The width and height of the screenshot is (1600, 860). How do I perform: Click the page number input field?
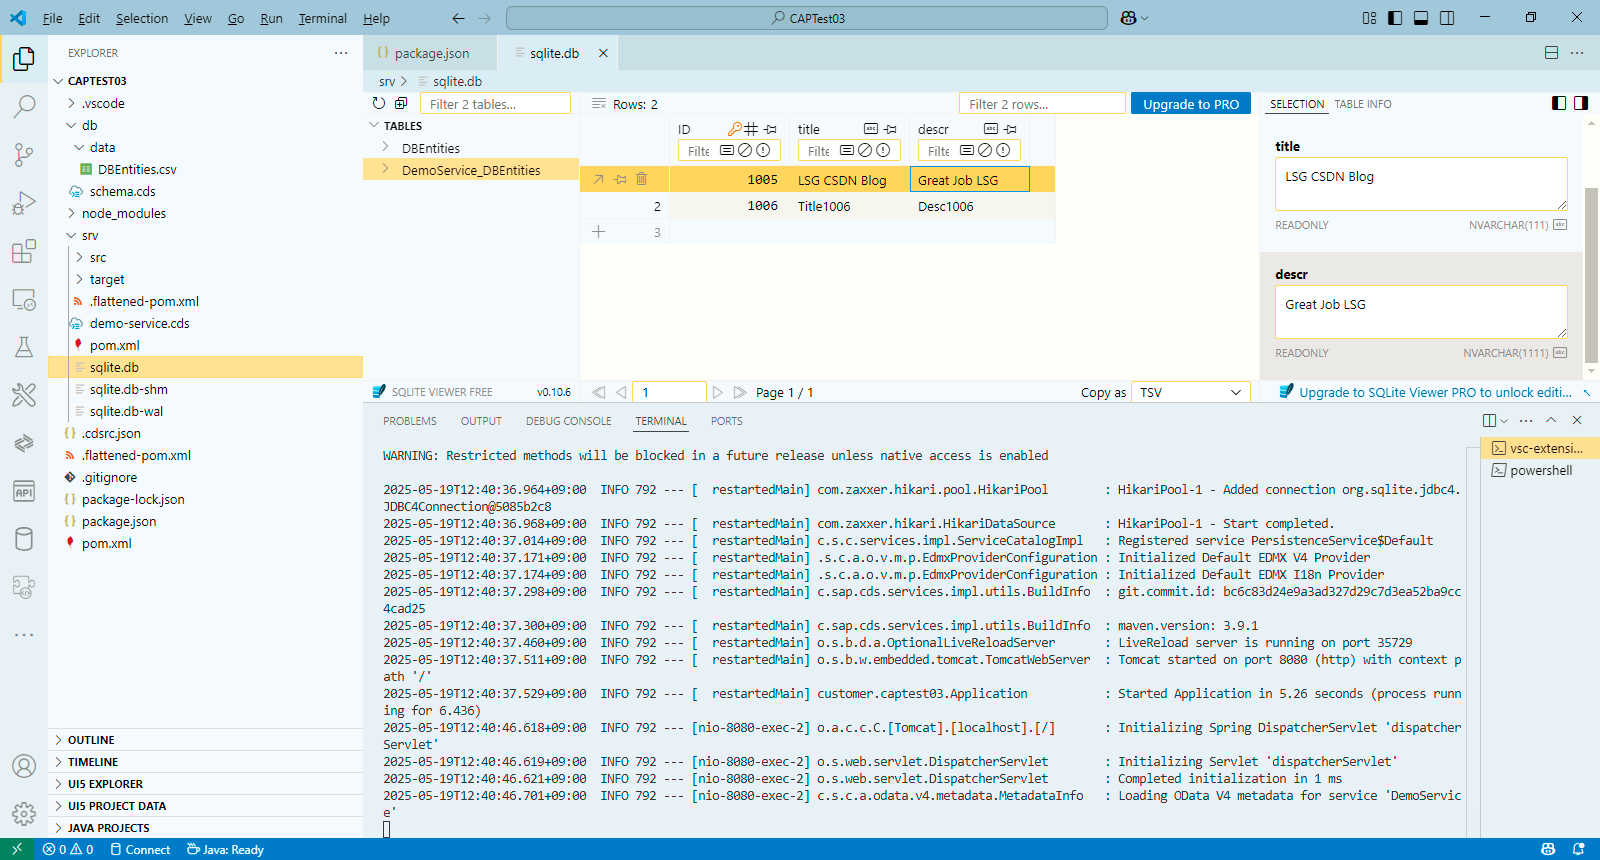pyautogui.click(x=670, y=392)
